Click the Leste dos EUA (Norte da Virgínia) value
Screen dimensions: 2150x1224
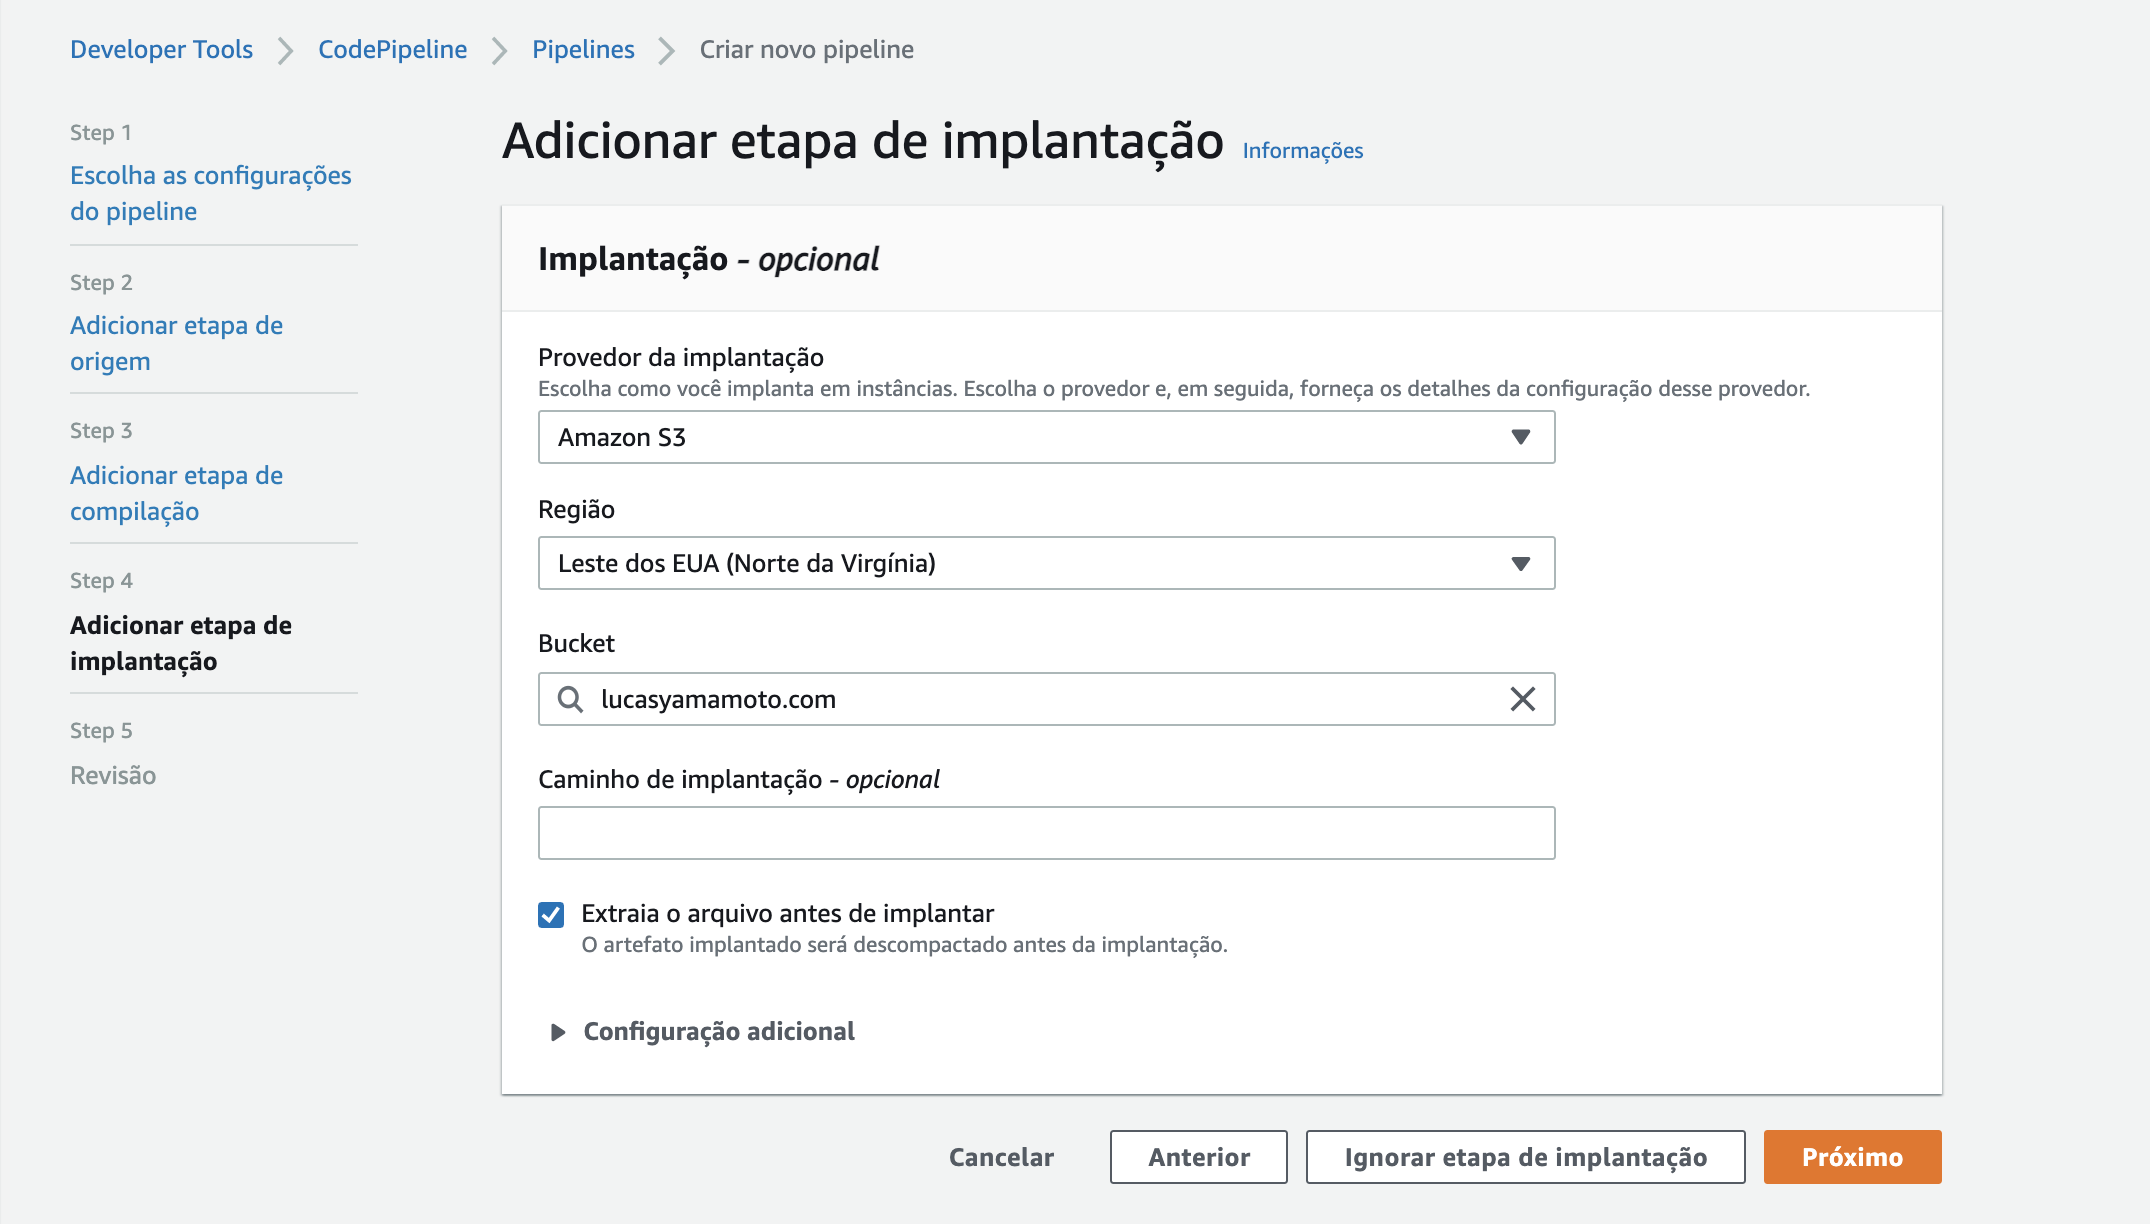pyautogui.click(x=746, y=563)
